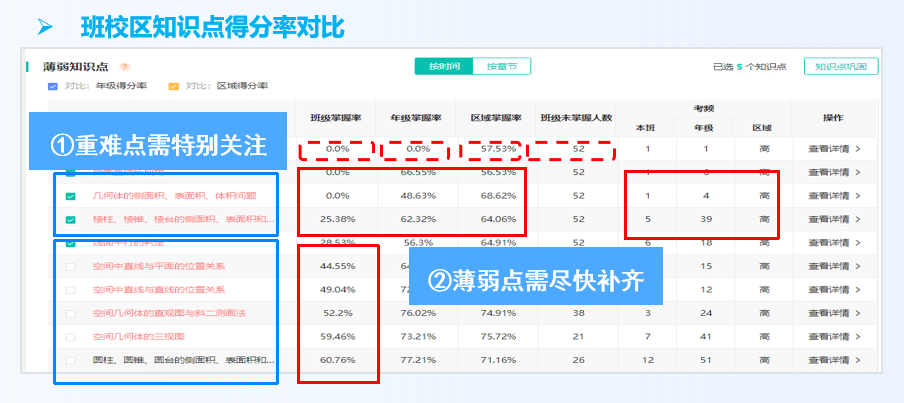Check the 圆柱、圆锥、圆台的侧面积 row checkbox
904x403 pixels.
(x=70, y=360)
